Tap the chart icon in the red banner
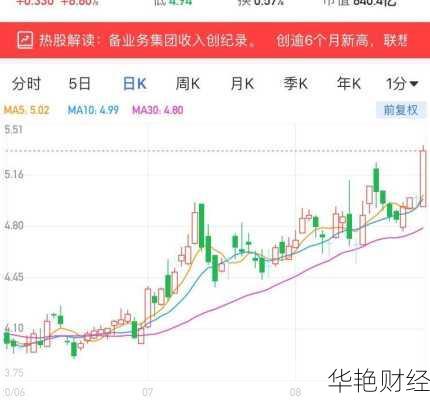This screenshot has width=430, height=400. (x=25, y=40)
